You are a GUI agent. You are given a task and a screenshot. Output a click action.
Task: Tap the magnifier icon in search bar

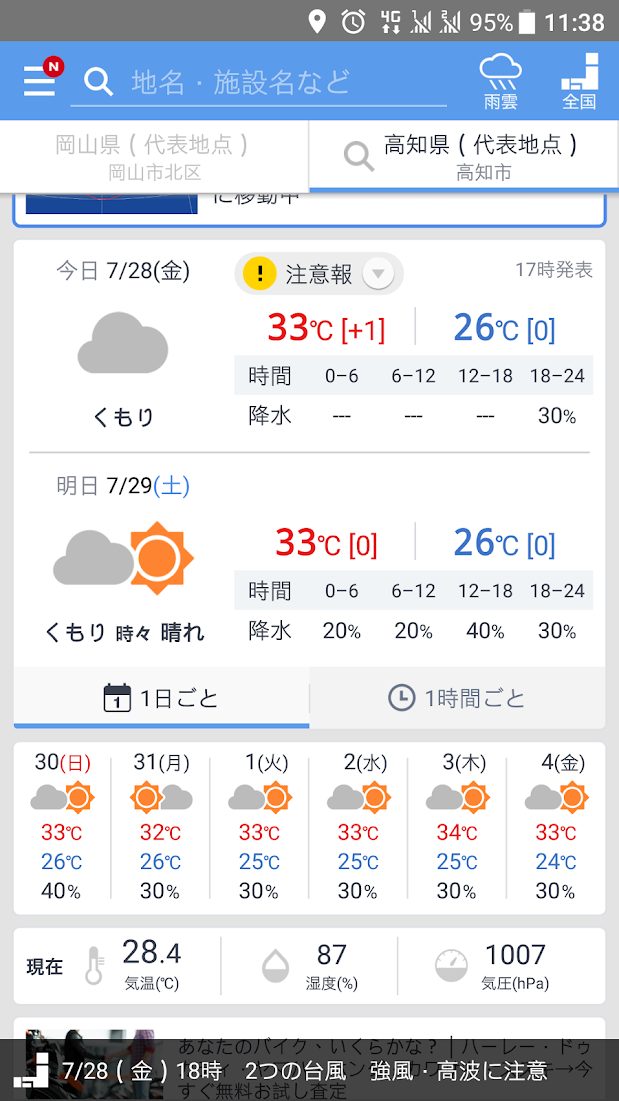98,81
